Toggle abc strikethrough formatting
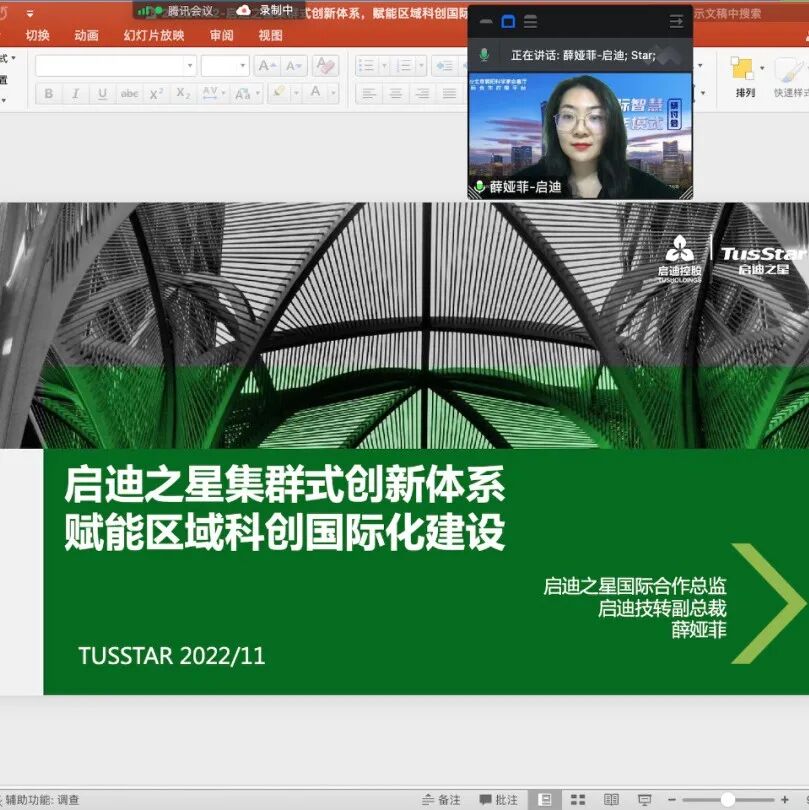The image size is (809, 810). (x=129, y=94)
